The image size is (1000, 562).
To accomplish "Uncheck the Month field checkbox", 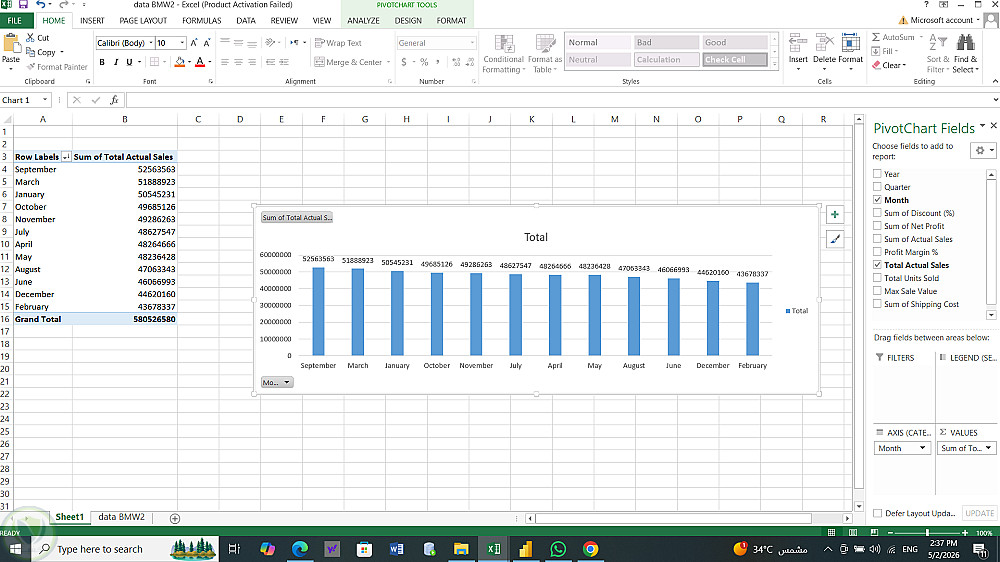I will tap(877, 200).
